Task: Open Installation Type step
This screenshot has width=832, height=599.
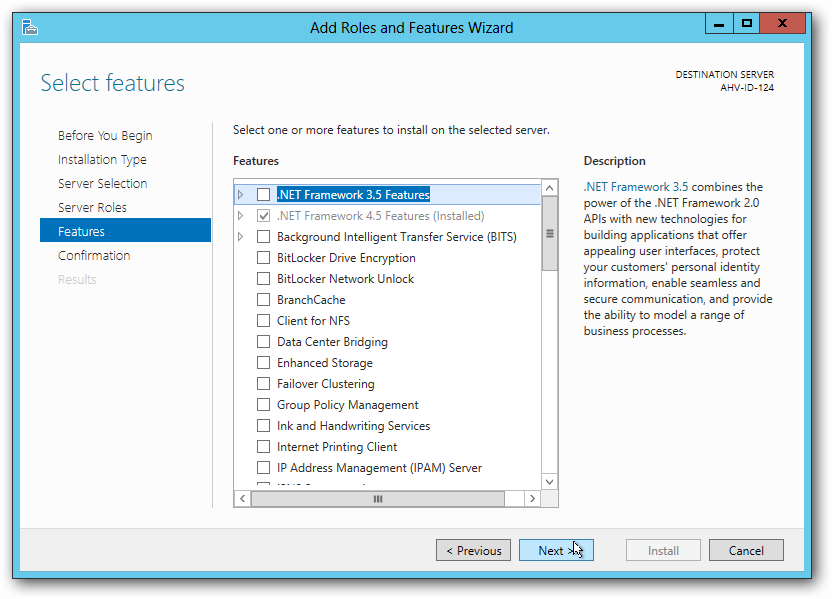Action: pyautogui.click(x=102, y=160)
